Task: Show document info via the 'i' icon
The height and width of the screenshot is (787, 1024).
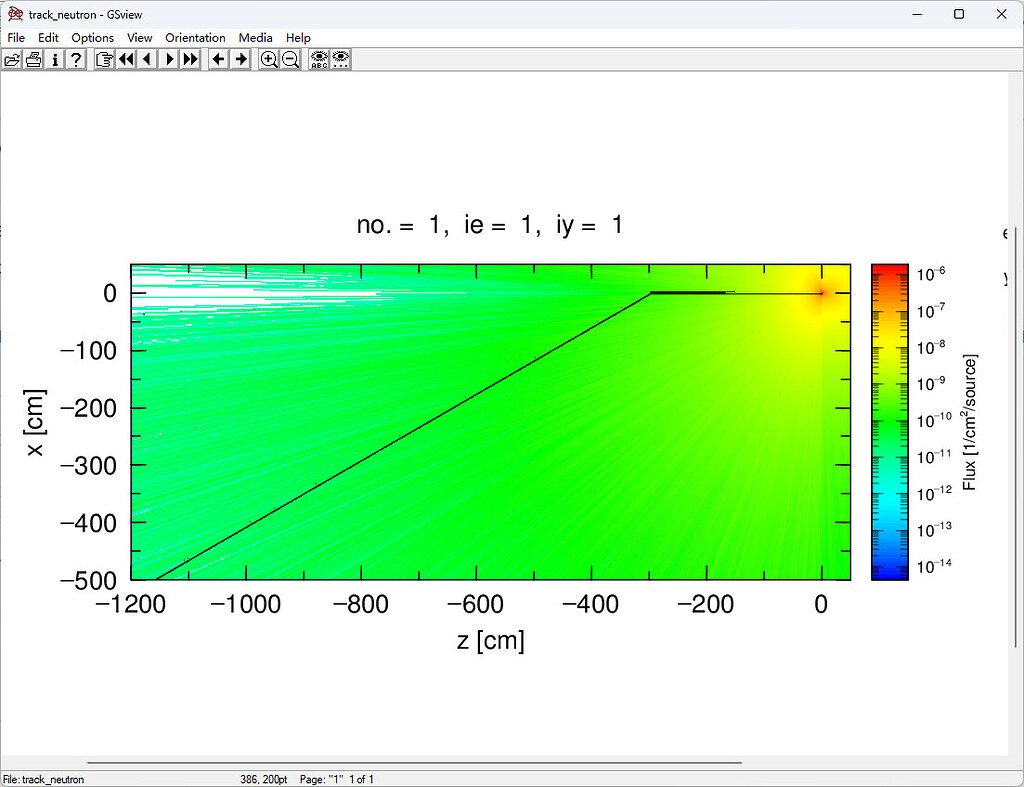Action: pyautogui.click(x=55, y=59)
